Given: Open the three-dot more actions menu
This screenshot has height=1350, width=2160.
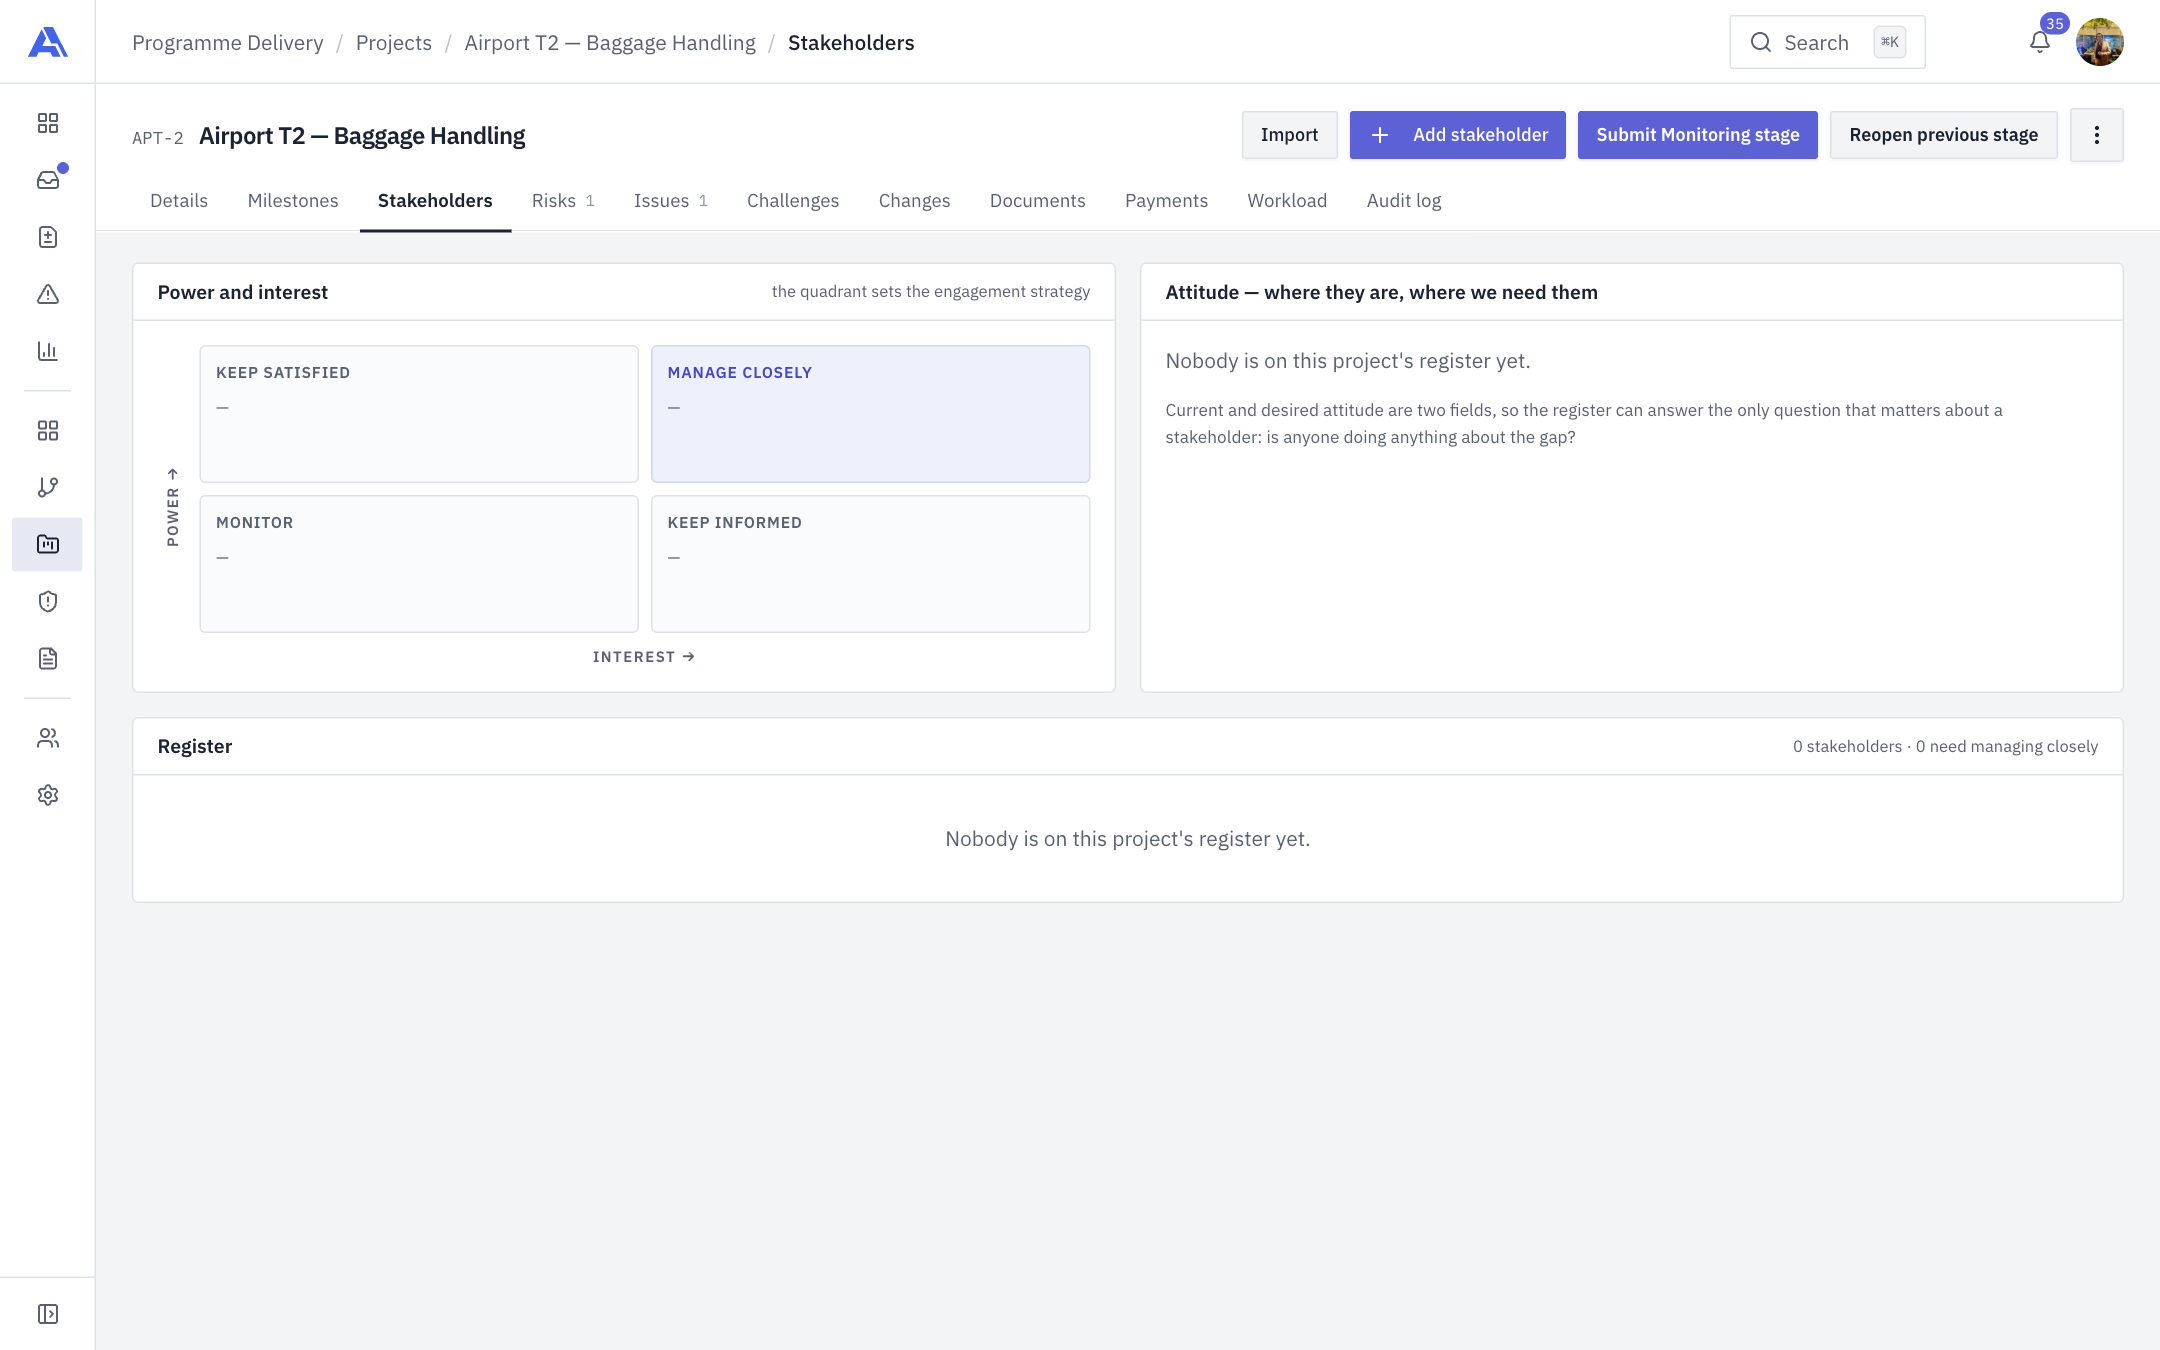Looking at the screenshot, I should pyautogui.click(x=2096, y=135).
